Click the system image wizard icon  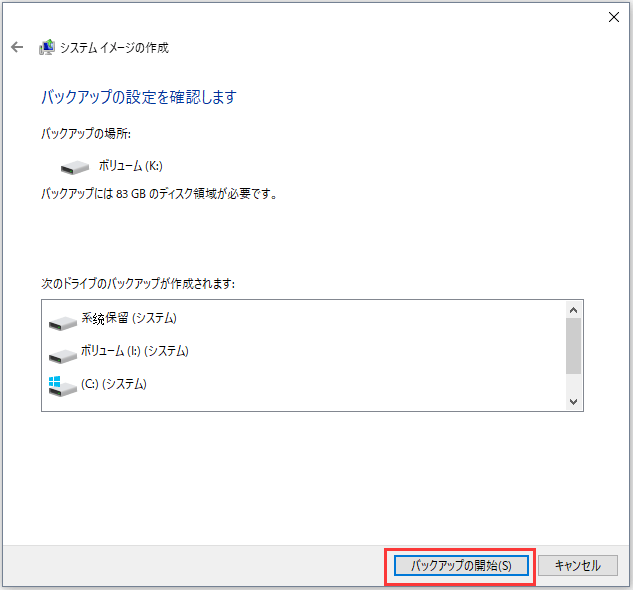[x=47, y=47]
